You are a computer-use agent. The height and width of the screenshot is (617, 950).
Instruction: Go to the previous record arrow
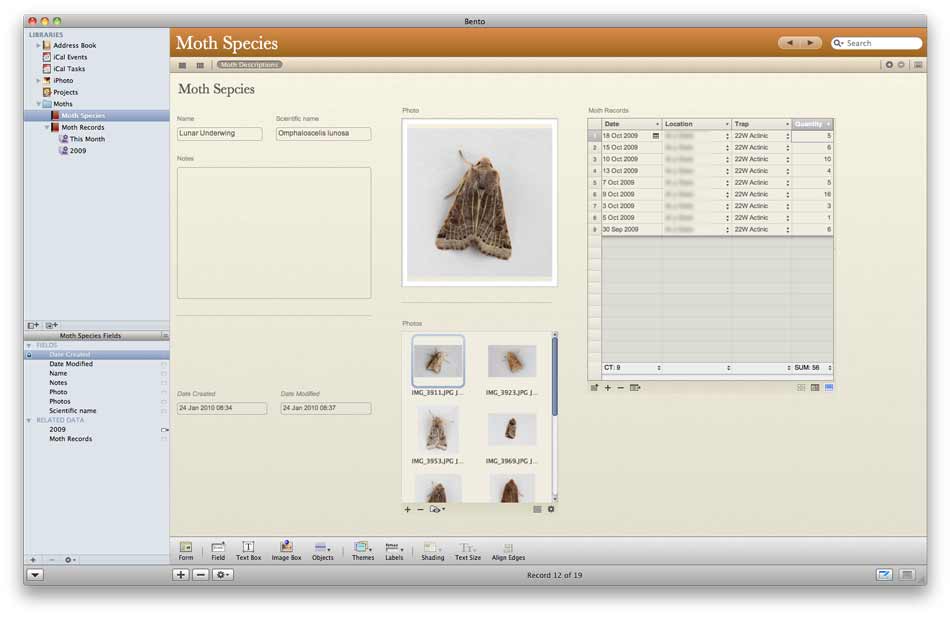coord(789,43)
